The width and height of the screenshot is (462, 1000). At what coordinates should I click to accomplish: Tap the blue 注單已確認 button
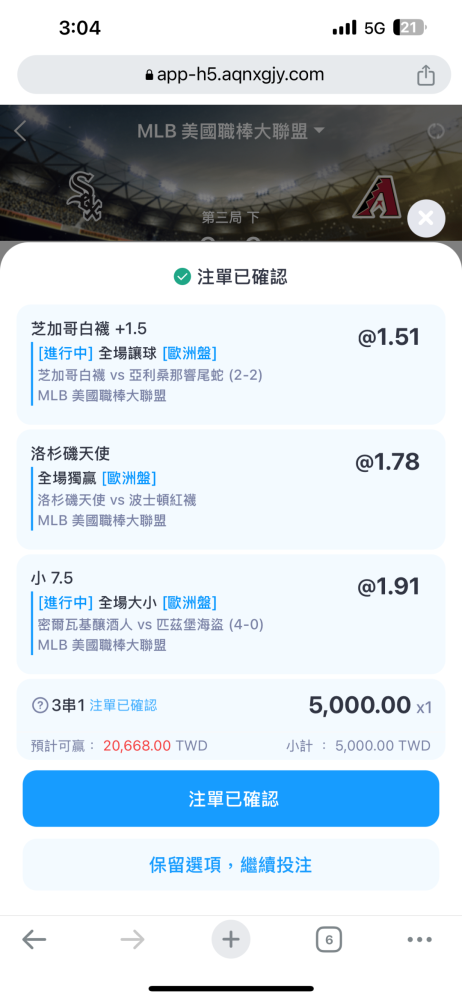pos(231,798)
